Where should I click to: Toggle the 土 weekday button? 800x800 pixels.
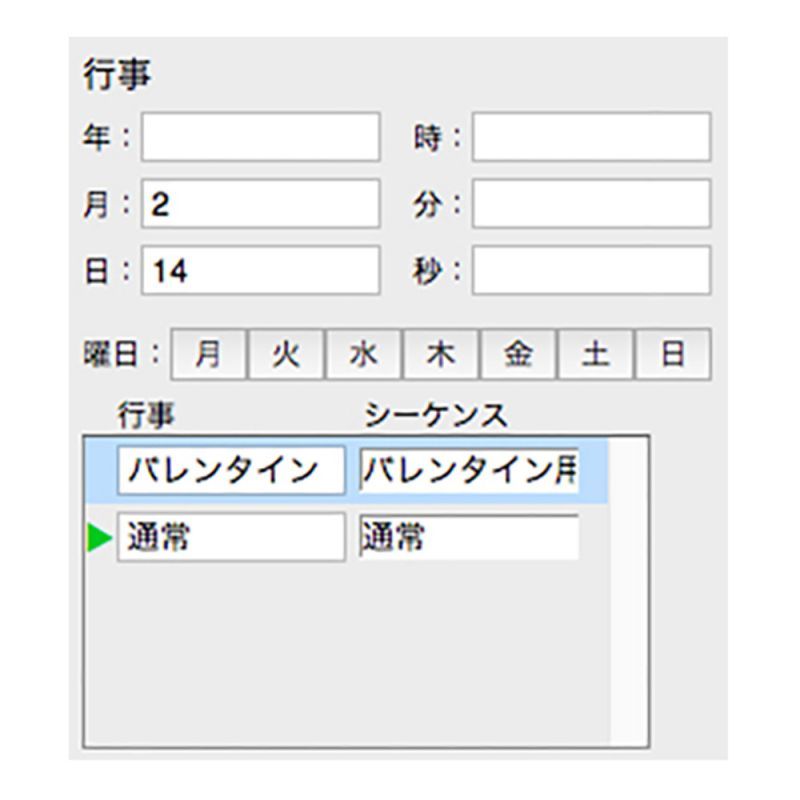596,354
